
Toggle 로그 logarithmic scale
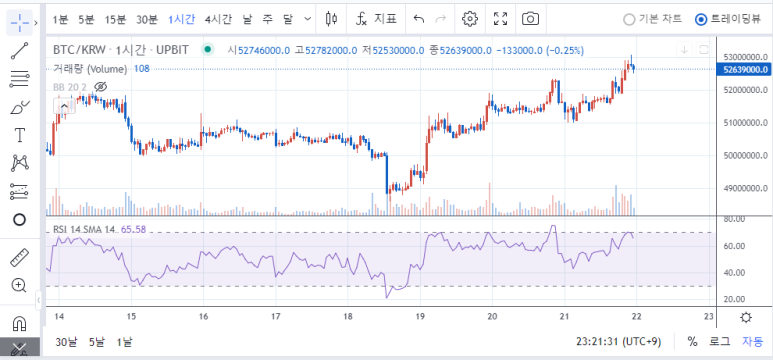point(720,342)
